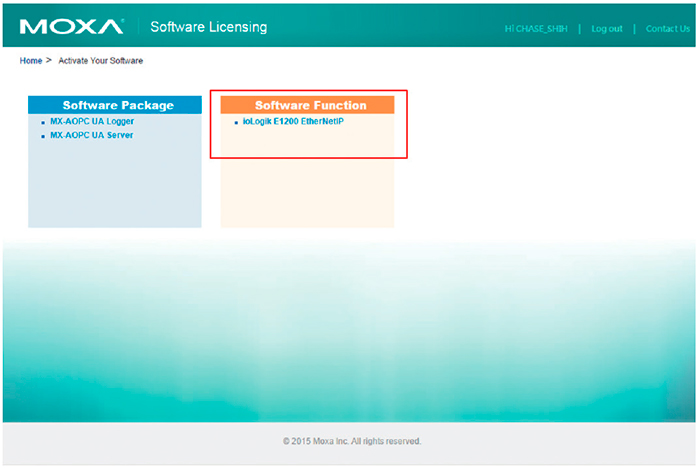
Task: Click the Software Licensing header title
Action: click(208, 27)
